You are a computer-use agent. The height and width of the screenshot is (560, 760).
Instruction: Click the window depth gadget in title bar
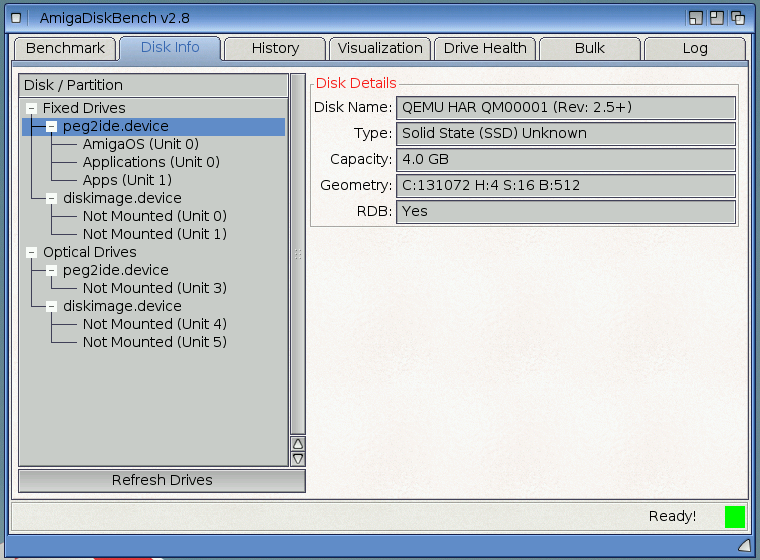[738, 18]
